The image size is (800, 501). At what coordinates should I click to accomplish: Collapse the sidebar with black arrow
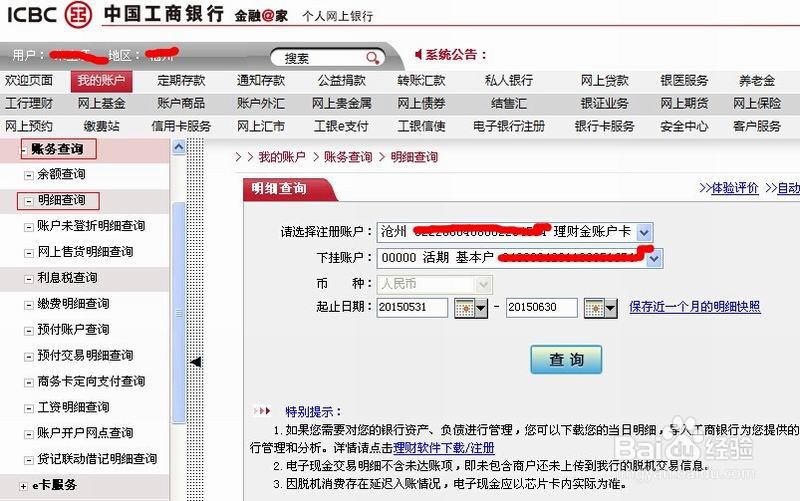click(x=195, y=362)
